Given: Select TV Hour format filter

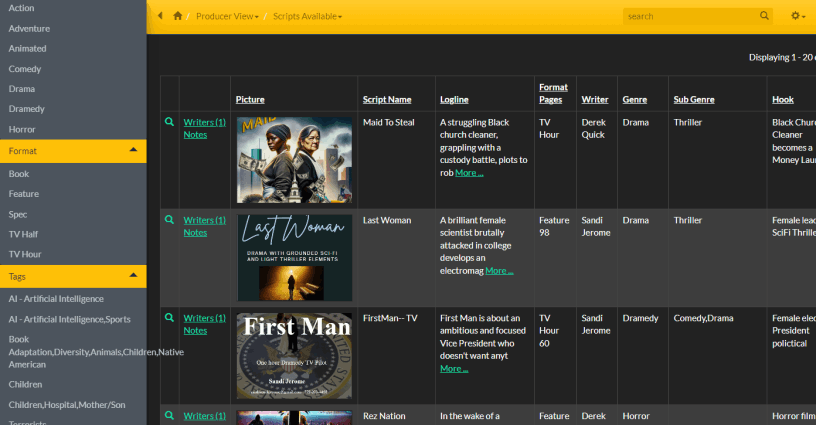Looking at the screenshot, I should pos(24,254).
